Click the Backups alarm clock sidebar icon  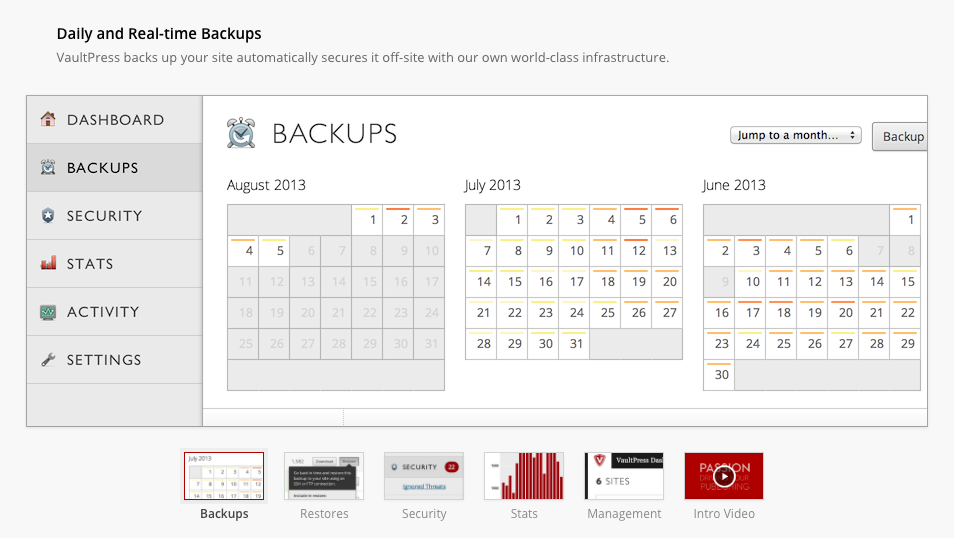click(x=48, y=167)
